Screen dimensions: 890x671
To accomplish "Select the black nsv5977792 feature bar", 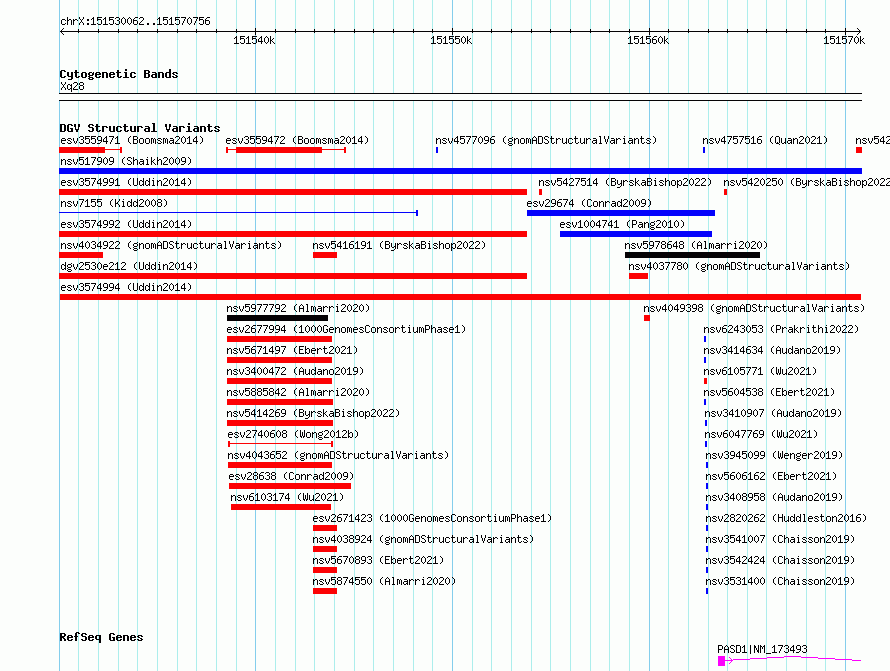I will pyautogui.click(x=277, y=318).
